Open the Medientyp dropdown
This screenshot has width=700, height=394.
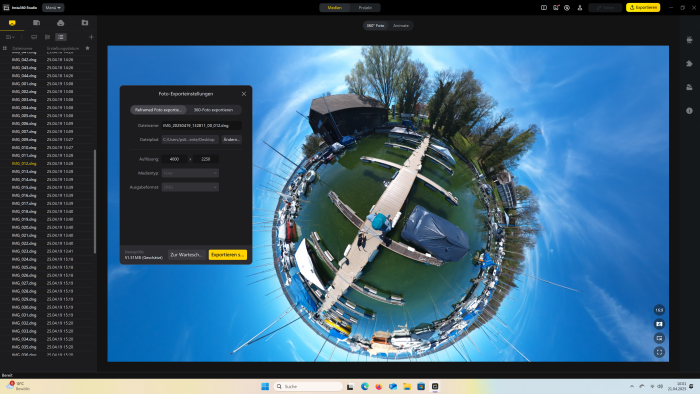click(190, 173)
